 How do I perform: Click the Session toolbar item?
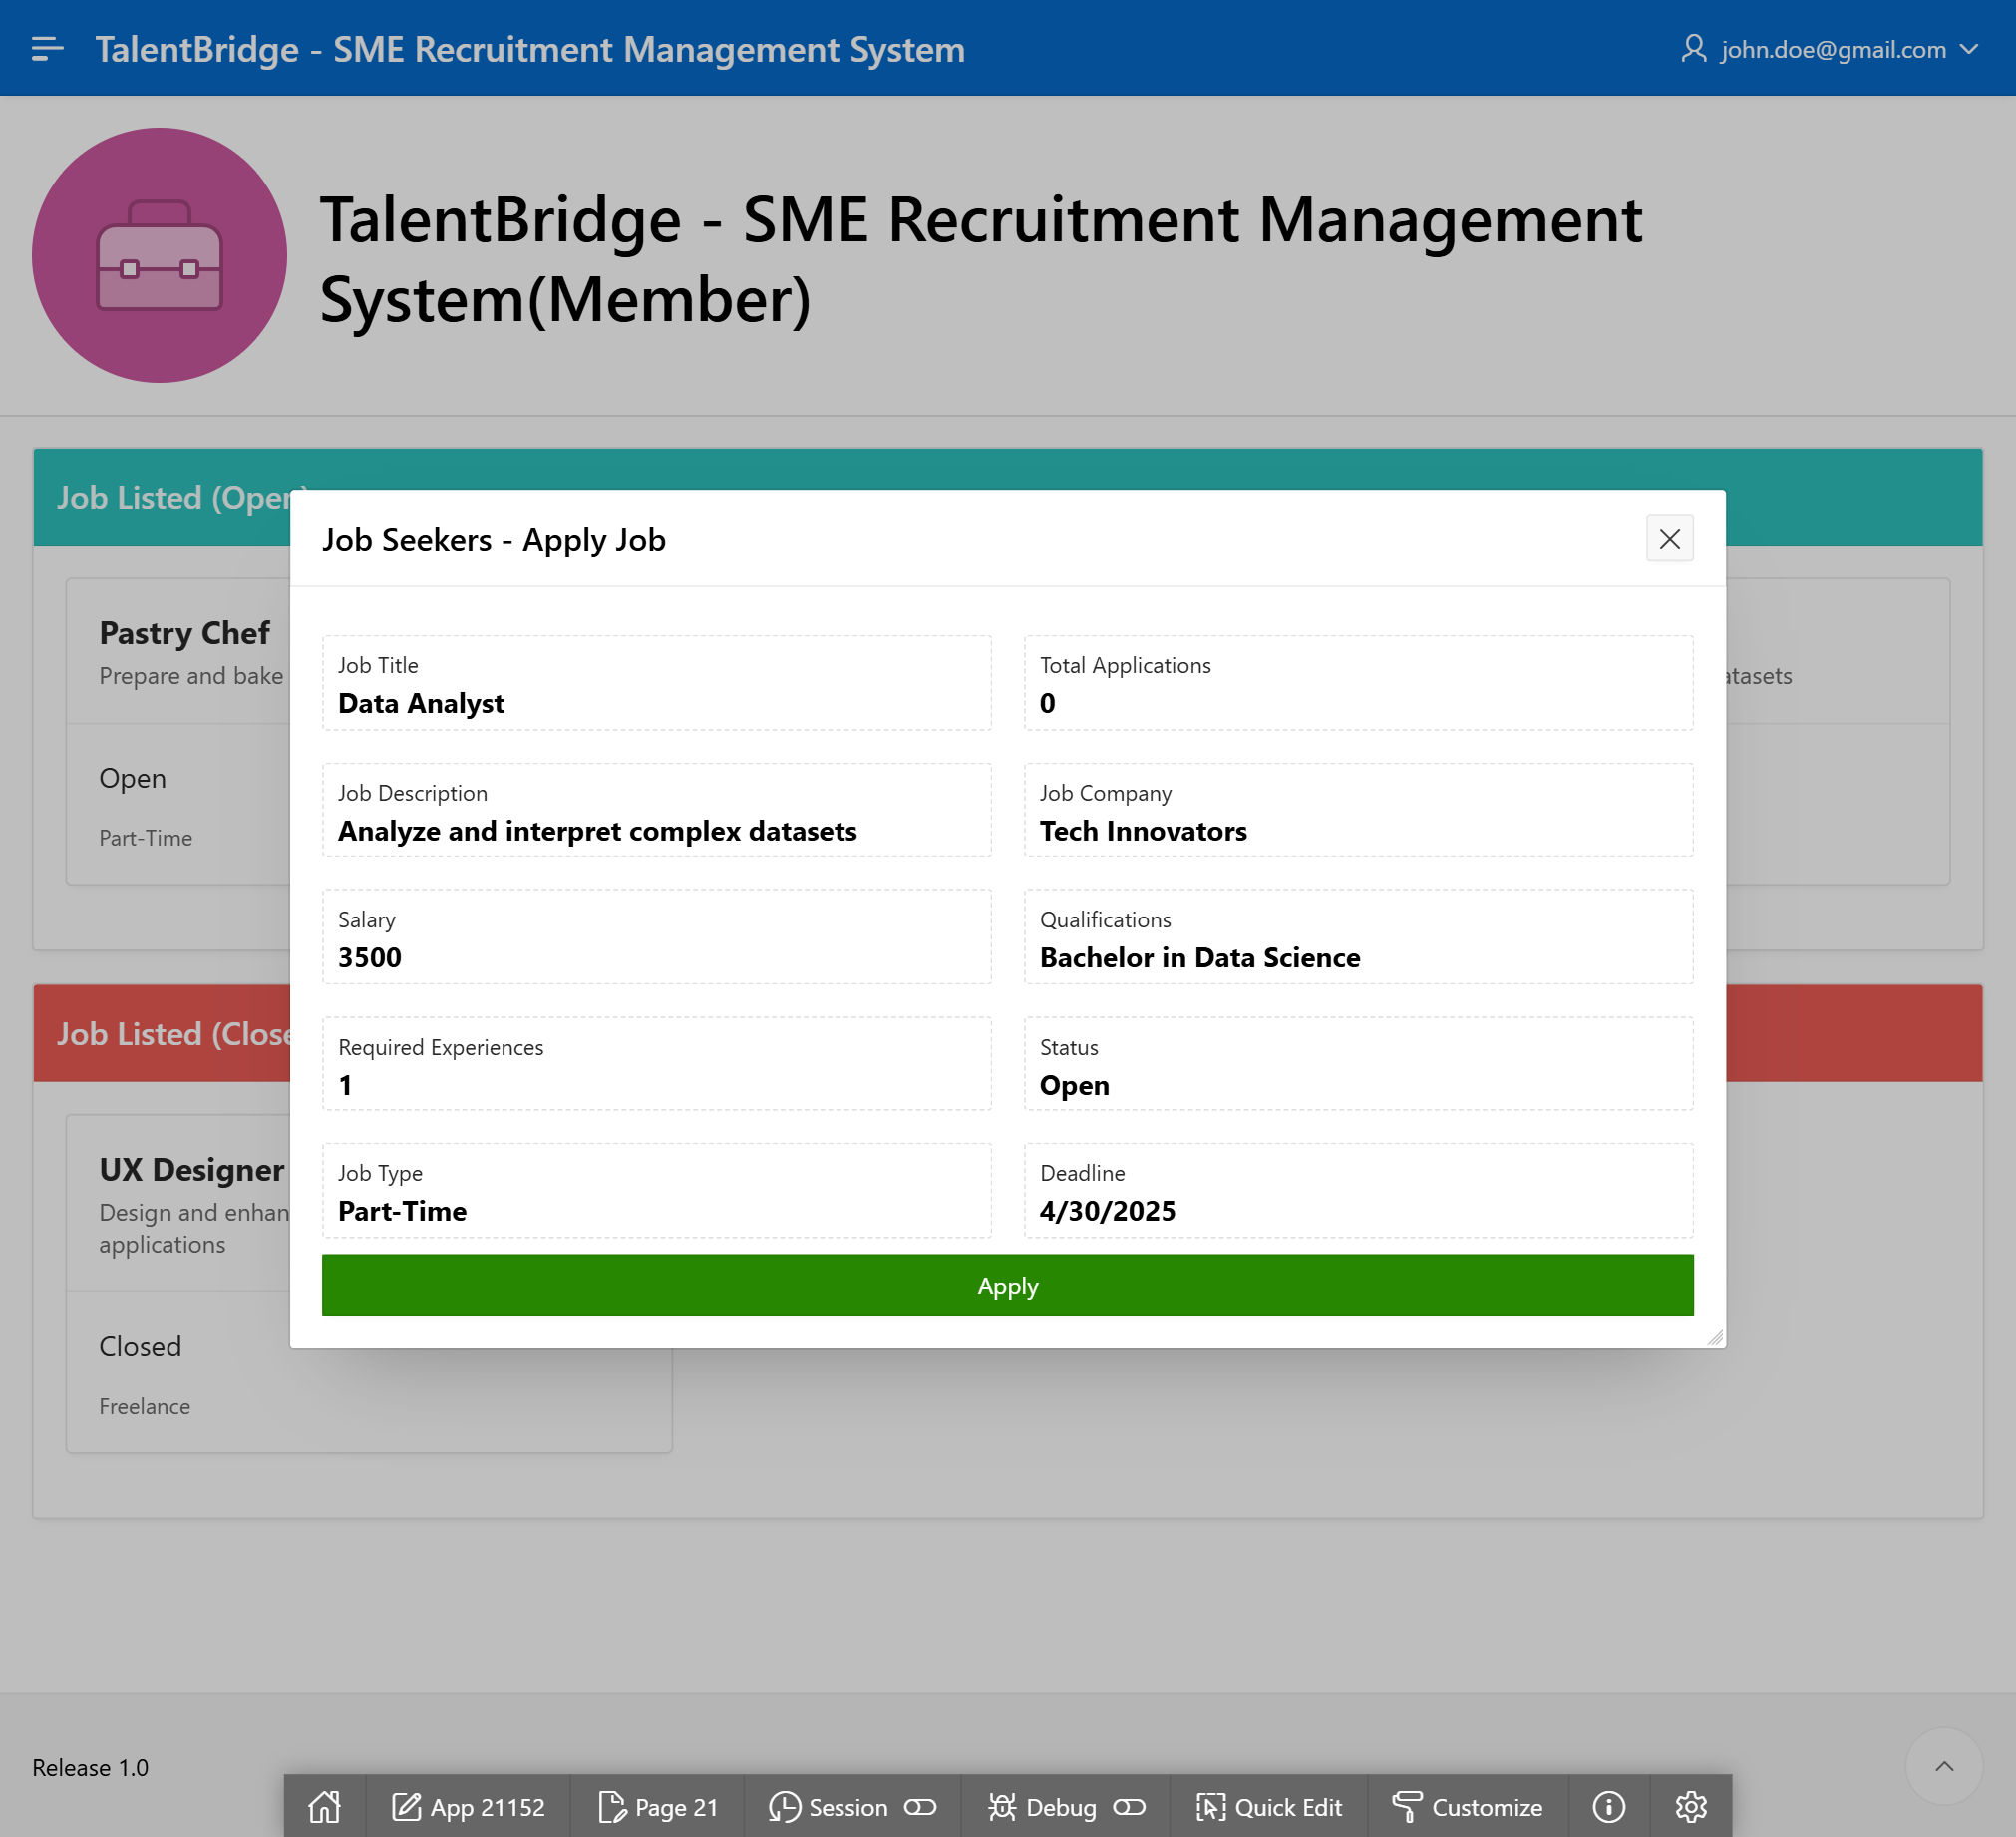click(828, 1807)
